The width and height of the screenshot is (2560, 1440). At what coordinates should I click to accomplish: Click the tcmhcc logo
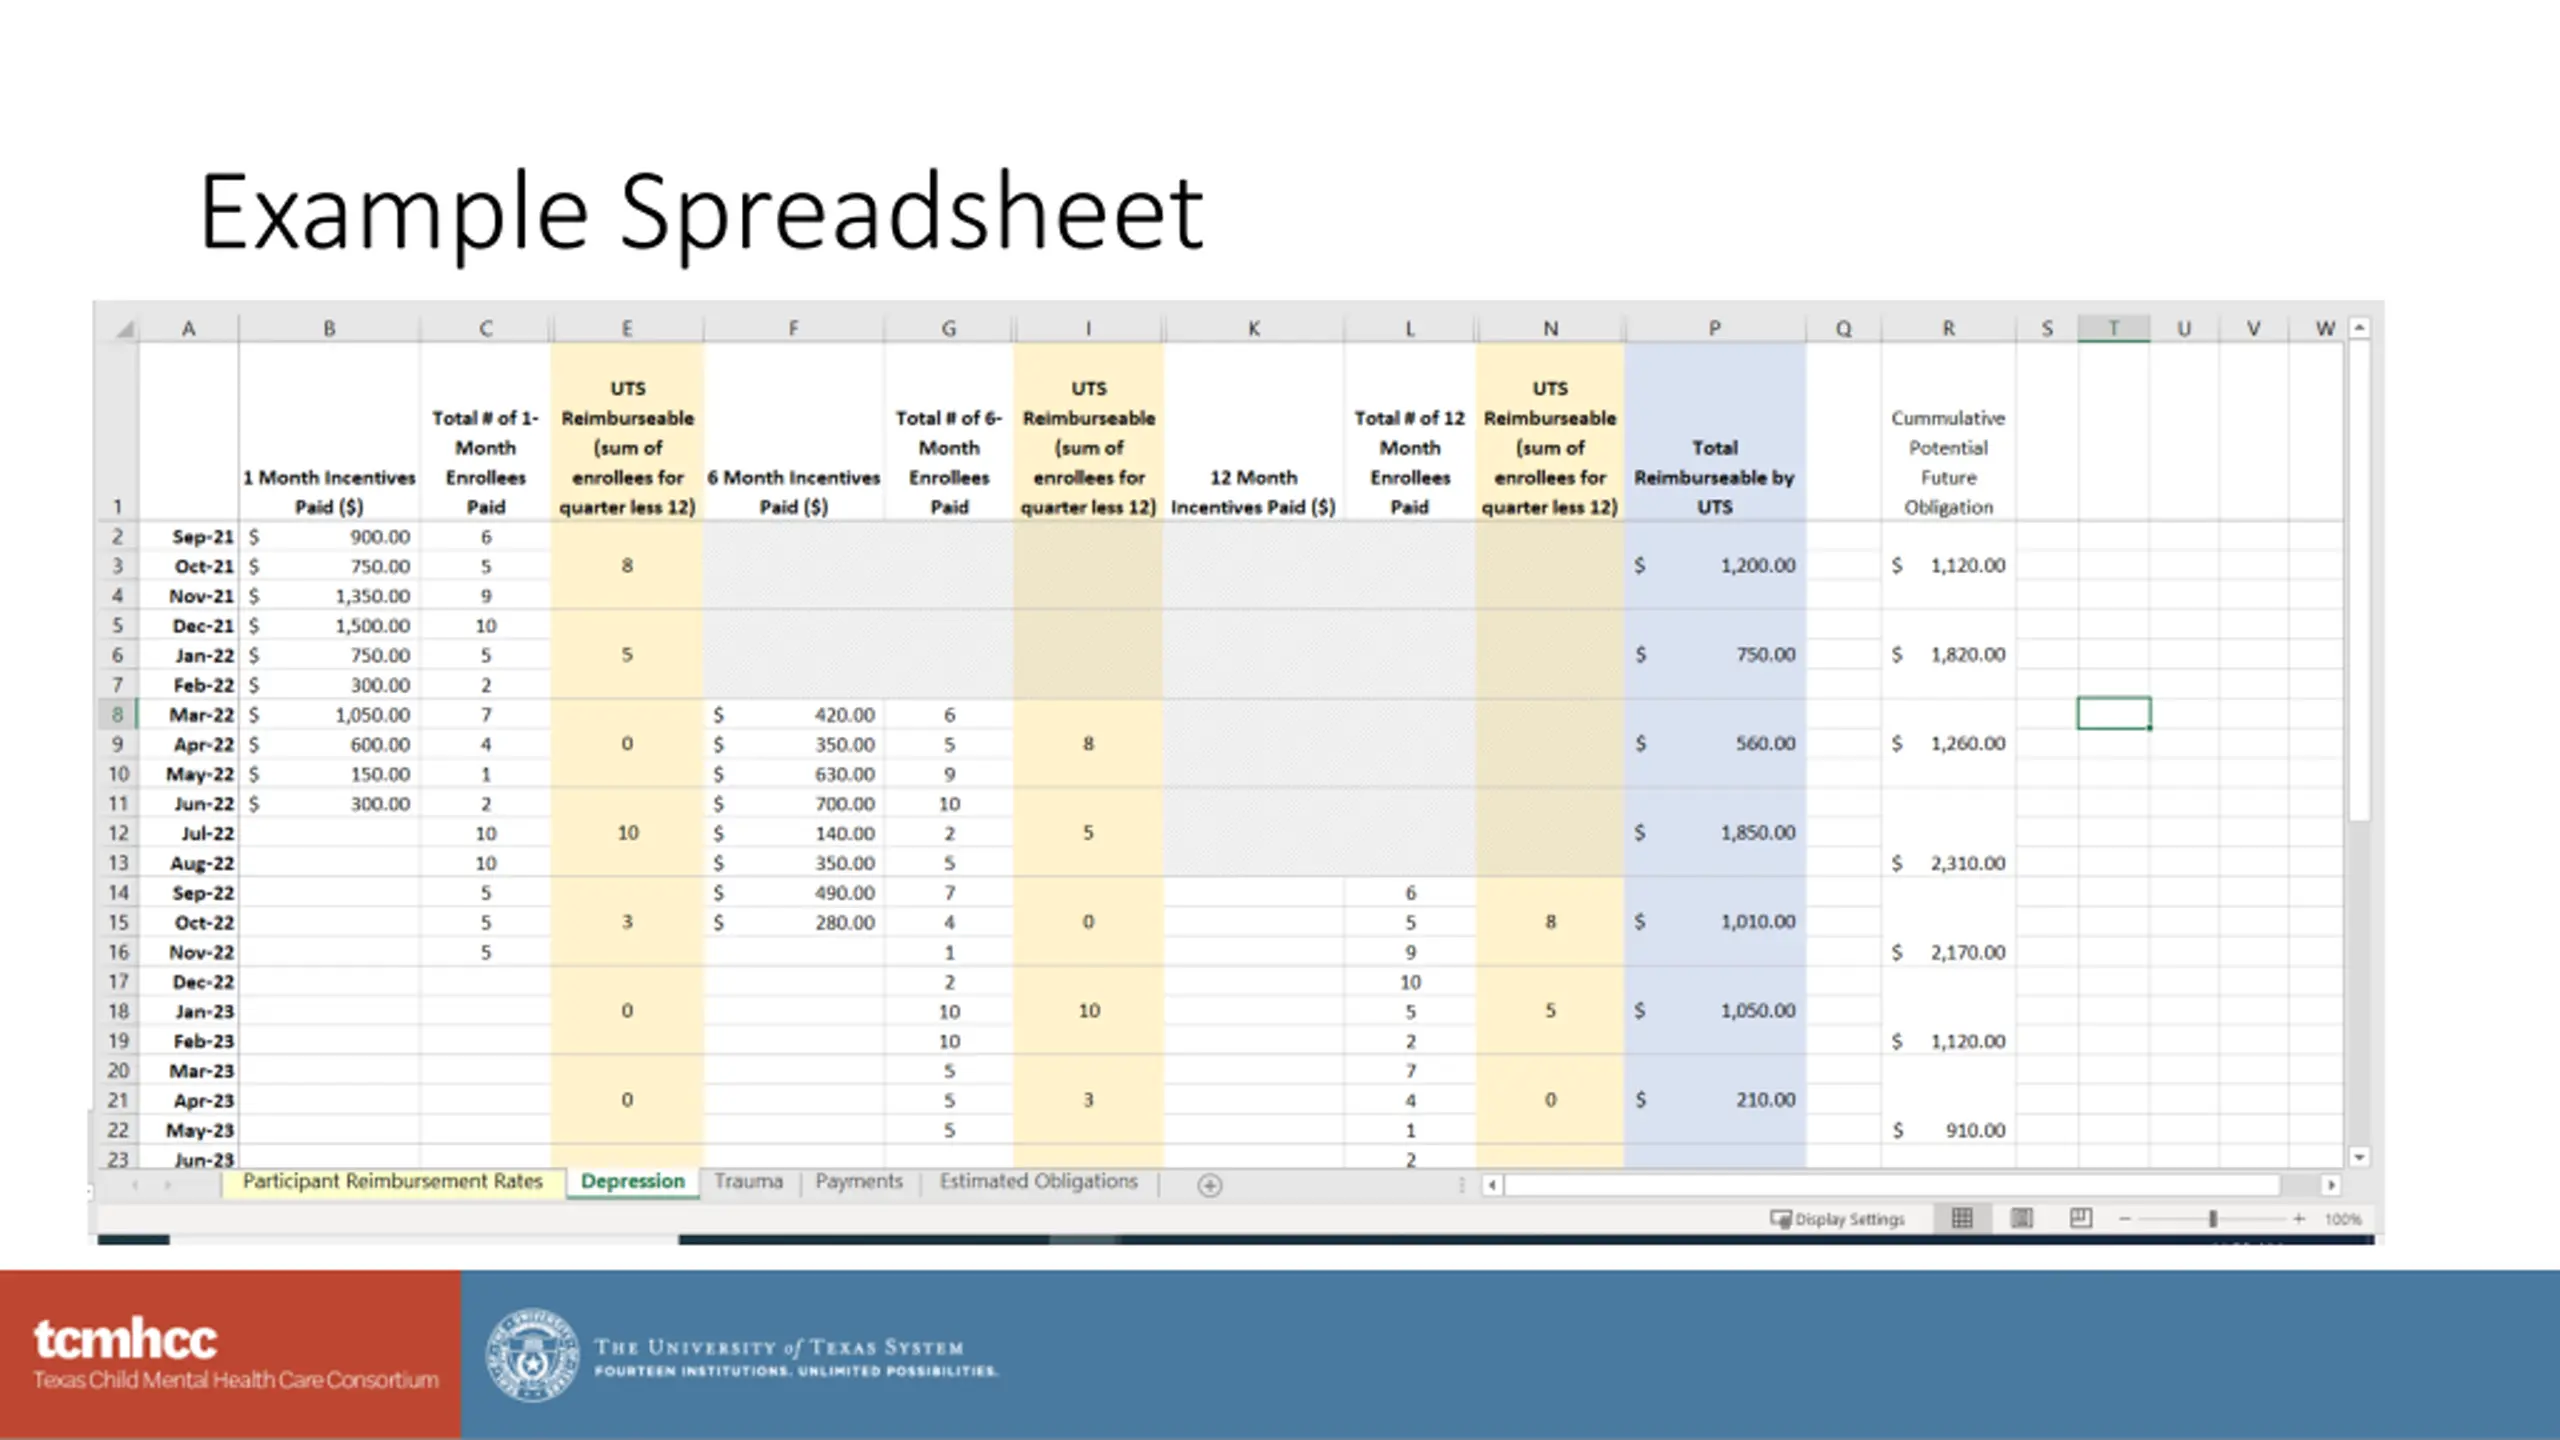(235, 1354)
